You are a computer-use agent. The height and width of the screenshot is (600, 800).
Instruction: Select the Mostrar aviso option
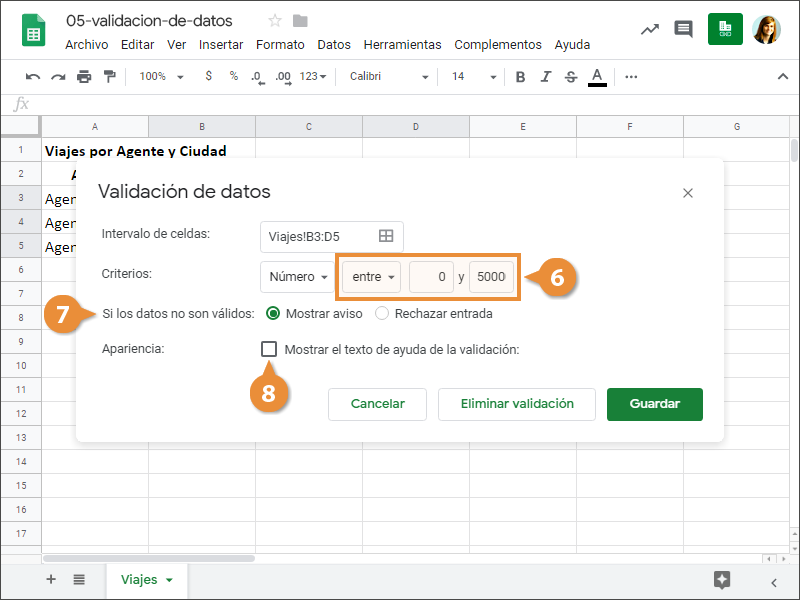(273, 313)
